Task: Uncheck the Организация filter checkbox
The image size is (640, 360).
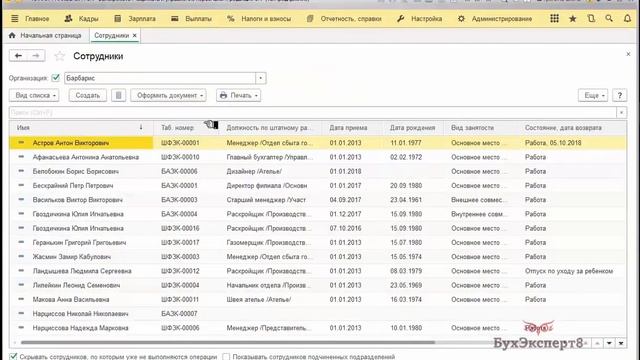Action: pos(56,78)
